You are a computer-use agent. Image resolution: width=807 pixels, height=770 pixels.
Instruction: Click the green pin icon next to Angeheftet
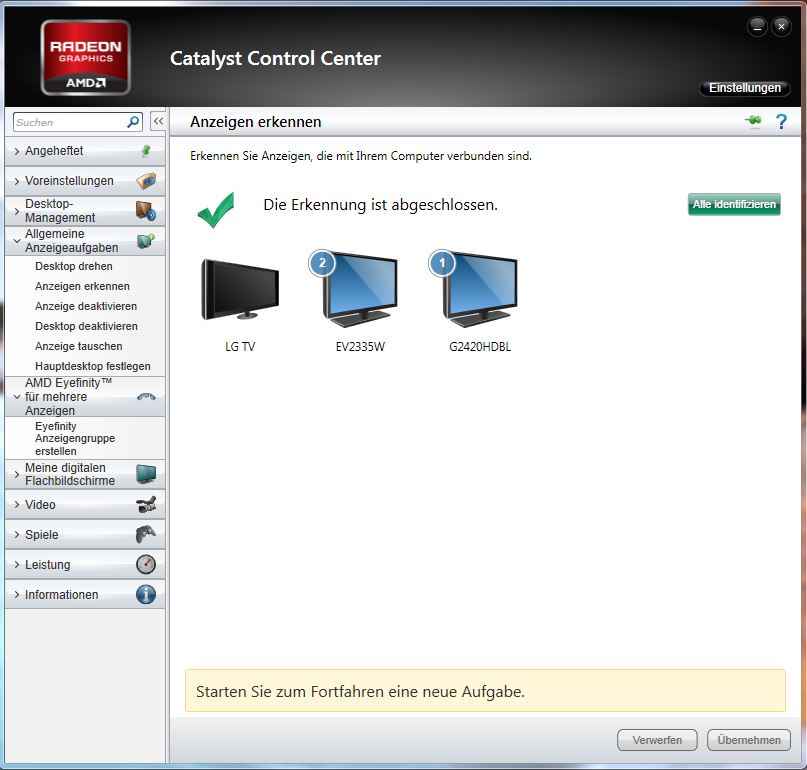[x=146, y=151]
